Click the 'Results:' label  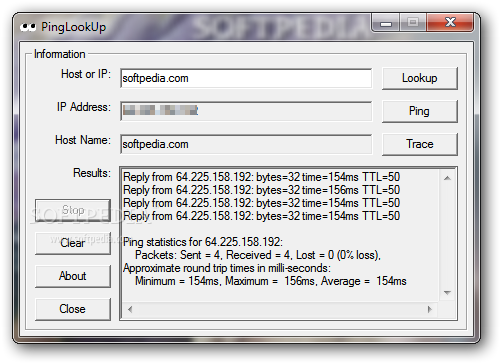click(x=92, y=173)
